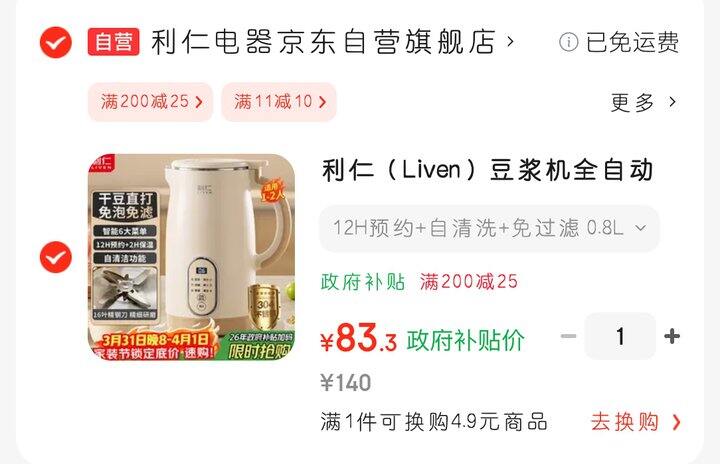
Task: Uncheck the store-level red selection checkmark
Action: coord(56,42)
